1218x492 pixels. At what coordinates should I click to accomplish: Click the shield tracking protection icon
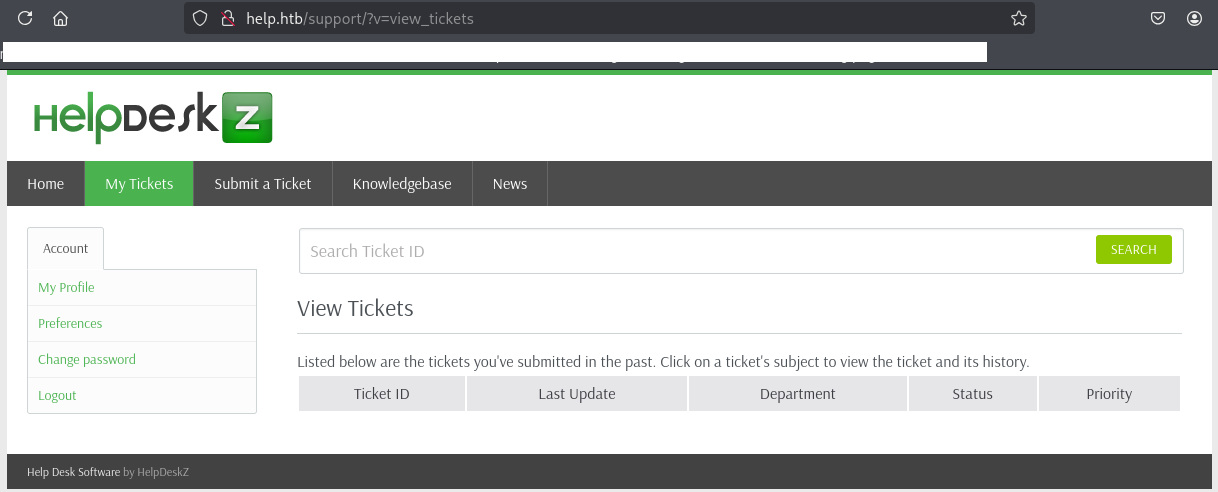click(200, 18)
